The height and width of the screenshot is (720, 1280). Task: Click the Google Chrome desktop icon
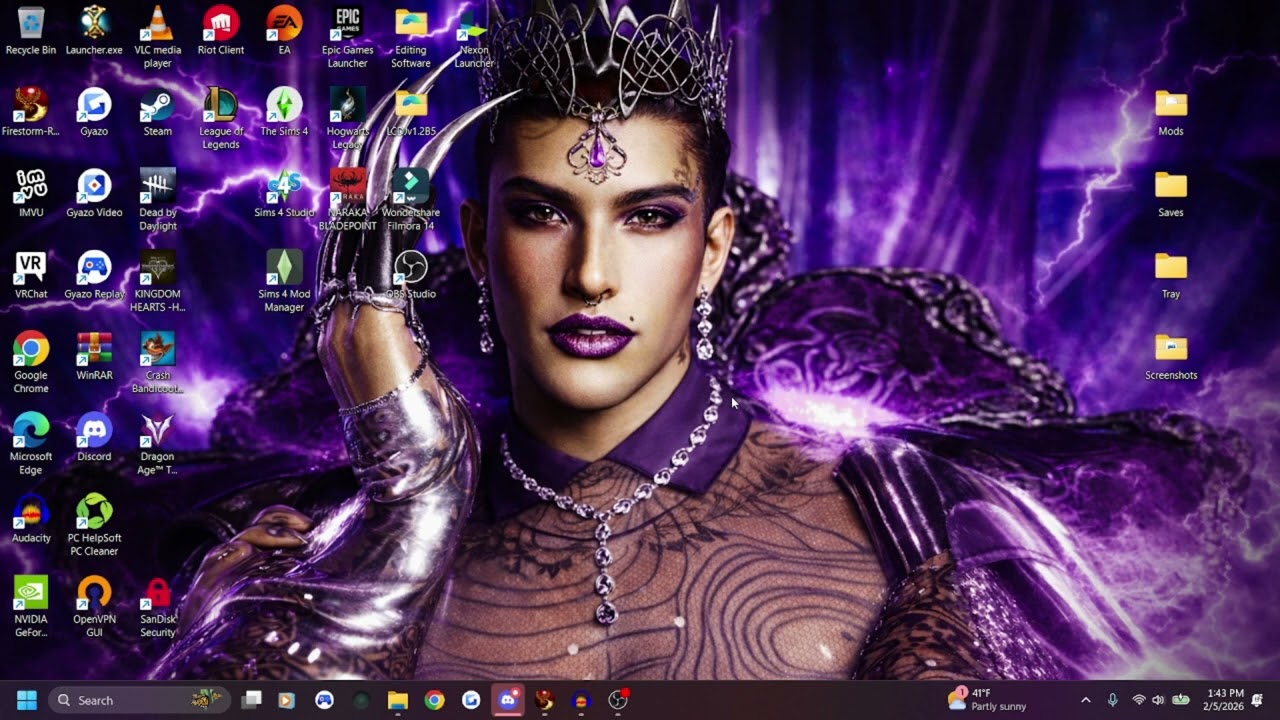click(x=31, y=362)
